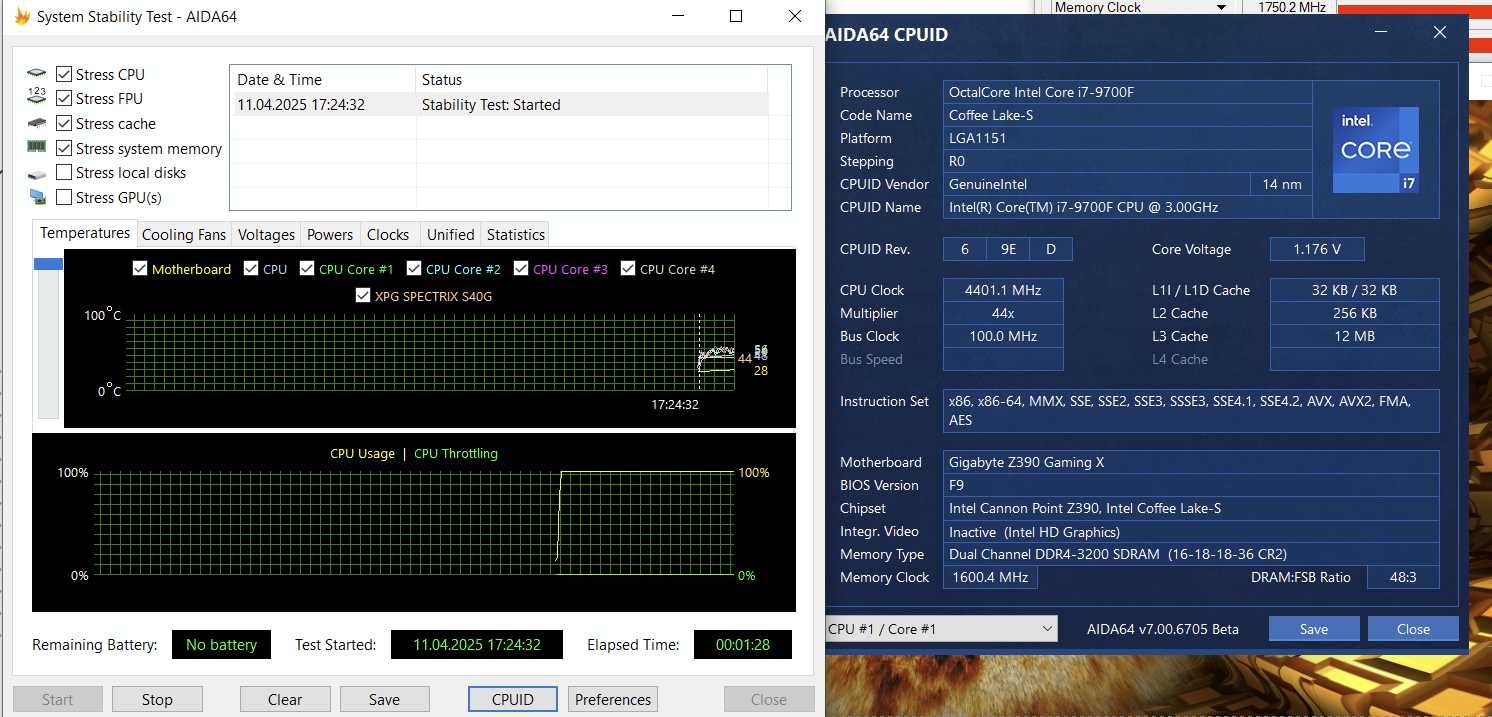1492x717 pixels.
Task: Click the disk drive icon beside Stress local disks
Action: tap(37, 174)
